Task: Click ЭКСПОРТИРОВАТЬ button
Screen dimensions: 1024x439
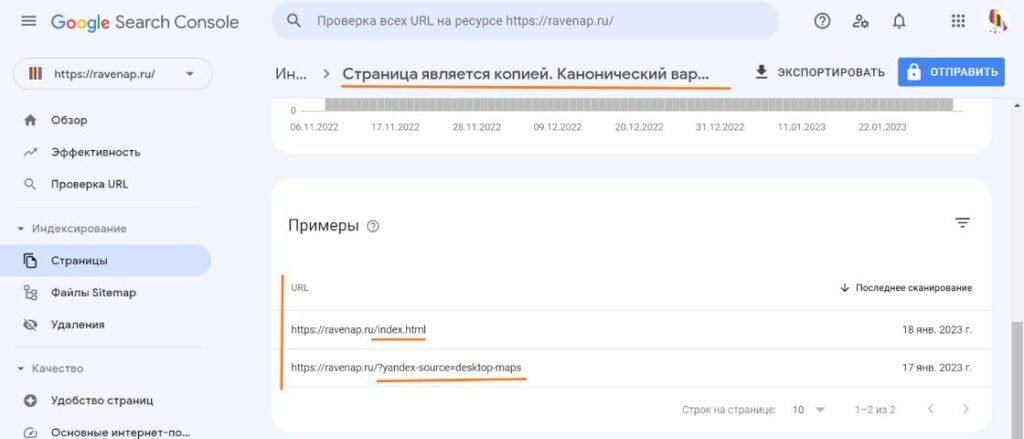Action: (820, 73)
